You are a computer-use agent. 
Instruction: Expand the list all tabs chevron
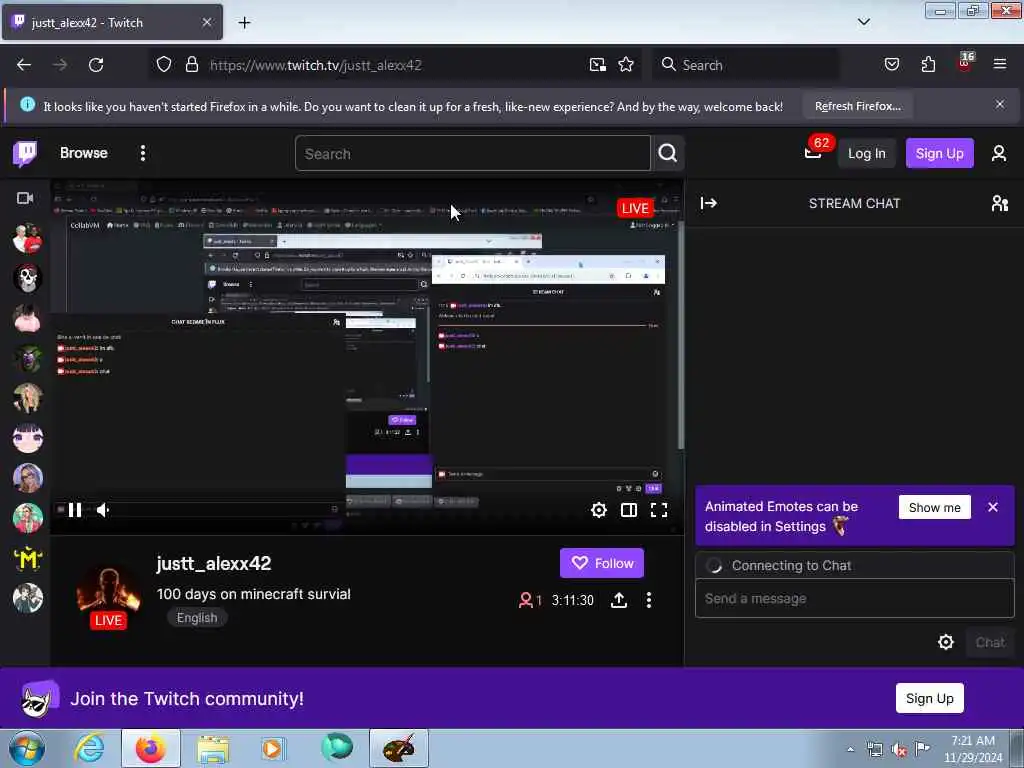tap(863, 23)
